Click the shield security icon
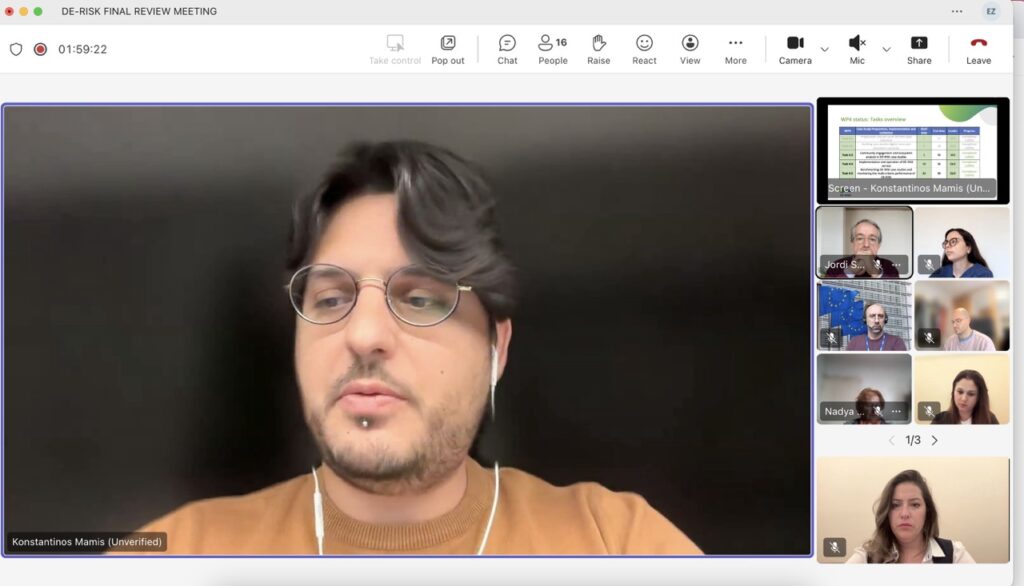Screen dimensions: 1024x586 (16, 49)
